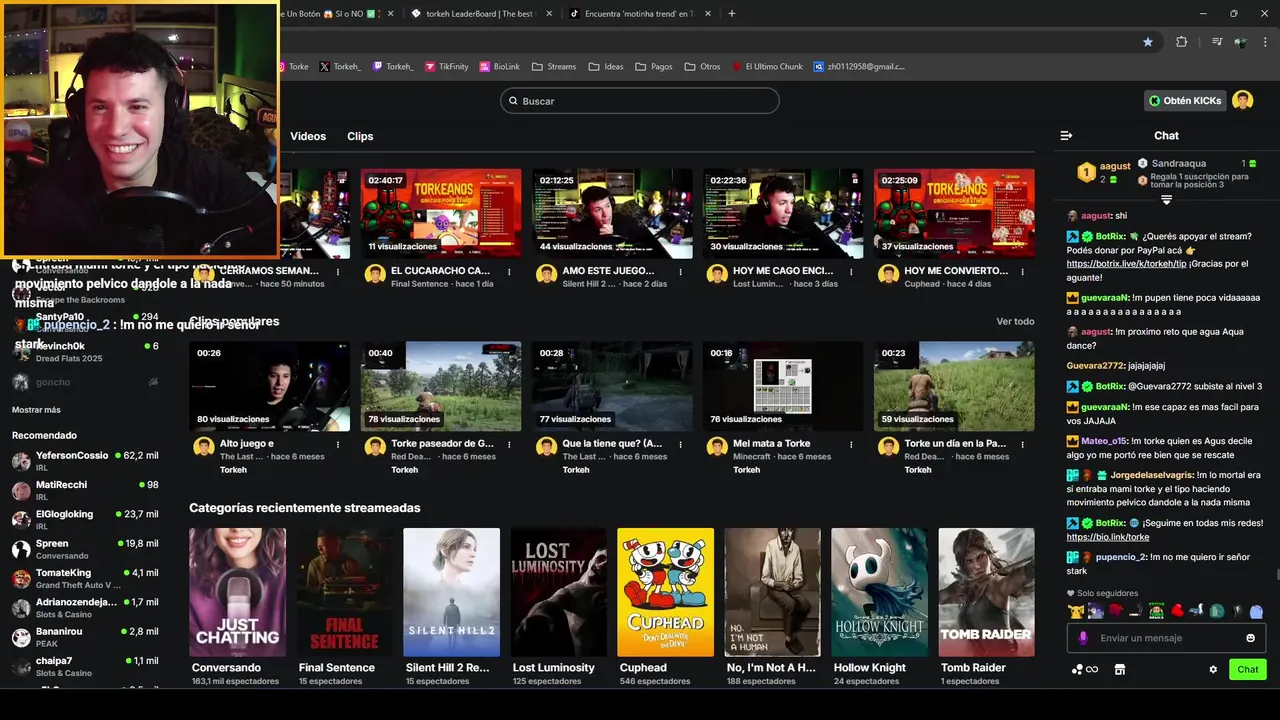Play the Torke paseador de G clip

pyautogui.click(x=441, y=386)
